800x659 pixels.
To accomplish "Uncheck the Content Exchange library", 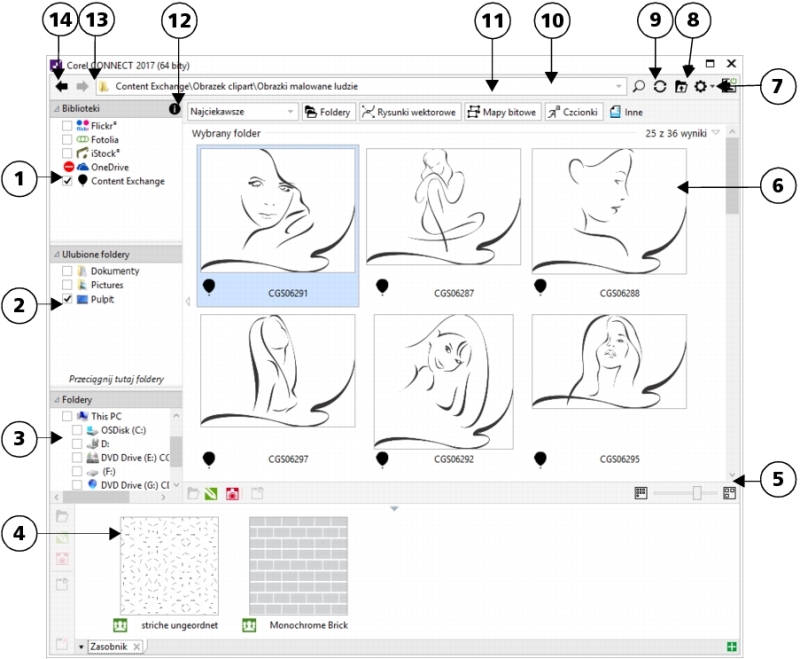I will click(67, 181).
